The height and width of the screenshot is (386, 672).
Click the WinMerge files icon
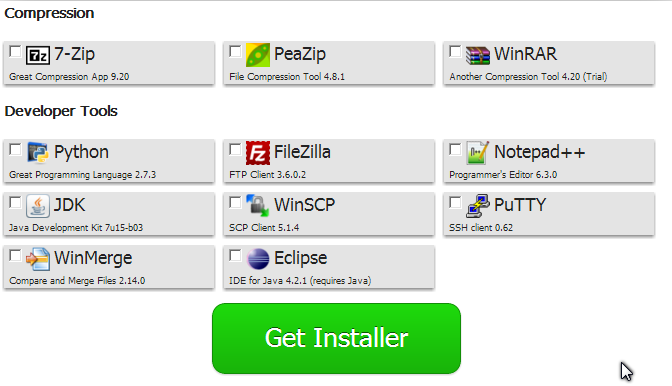pos(38,259)
